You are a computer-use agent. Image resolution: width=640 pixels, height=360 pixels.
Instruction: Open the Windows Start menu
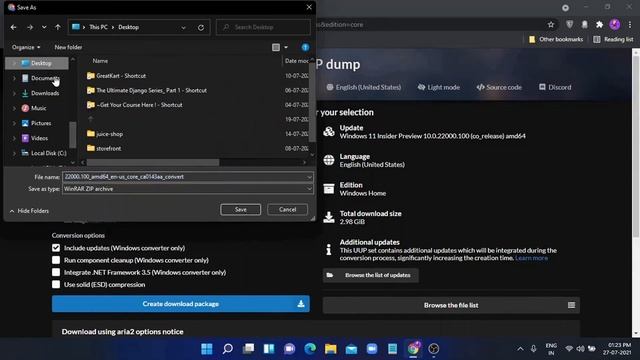(207, 349)
